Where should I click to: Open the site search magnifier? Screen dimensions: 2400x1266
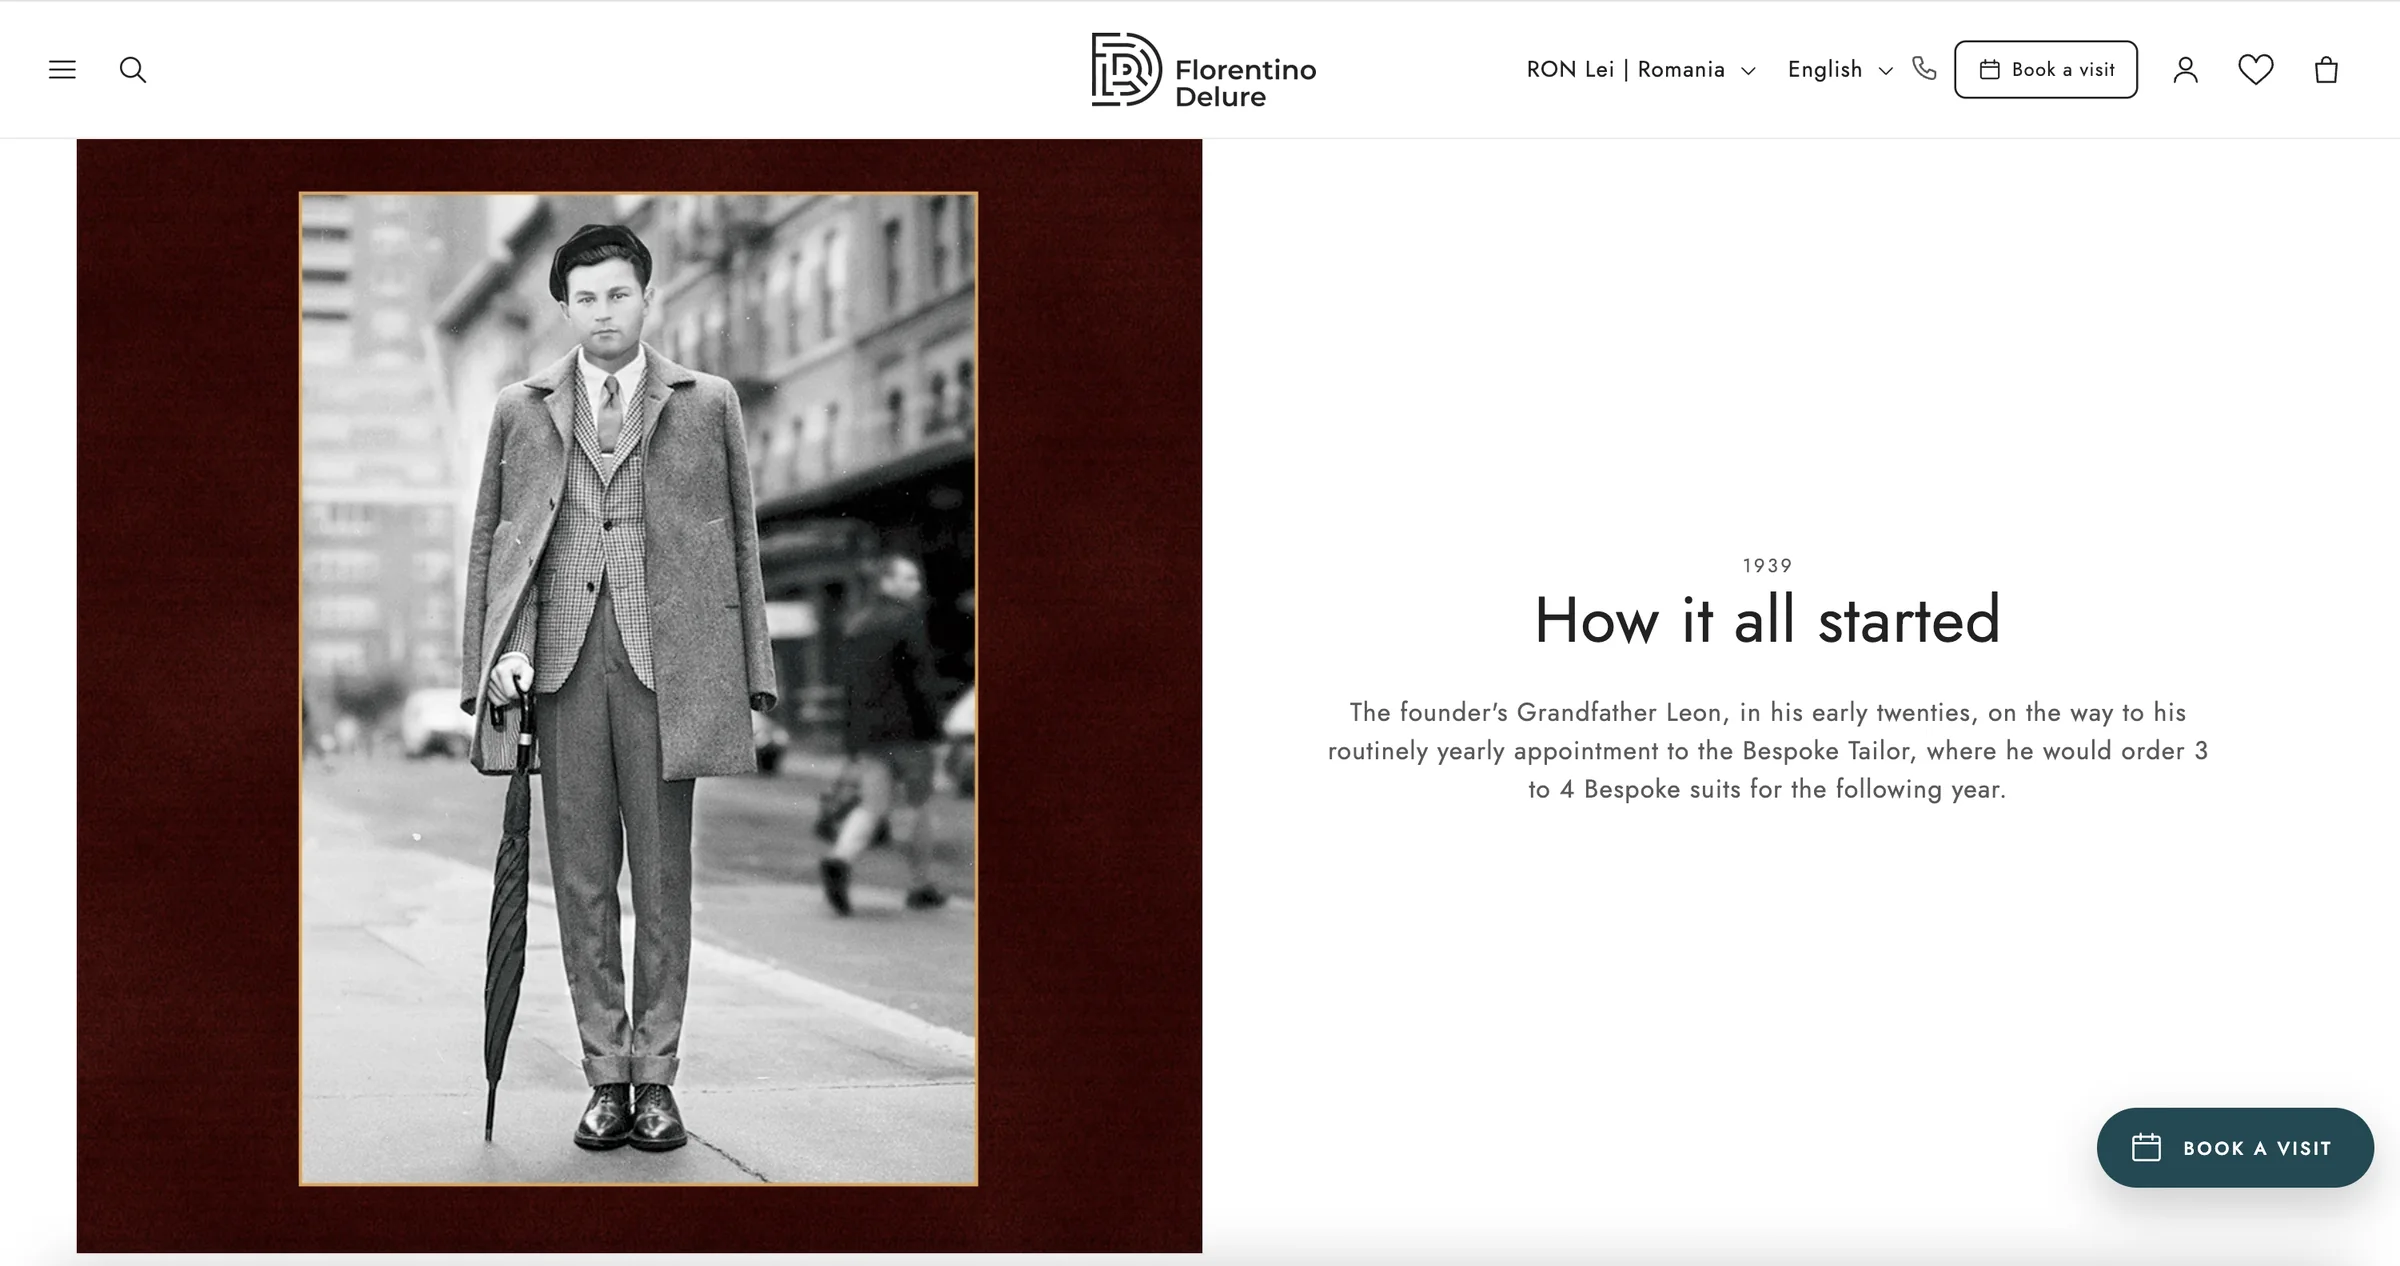[x=133, y=70]
